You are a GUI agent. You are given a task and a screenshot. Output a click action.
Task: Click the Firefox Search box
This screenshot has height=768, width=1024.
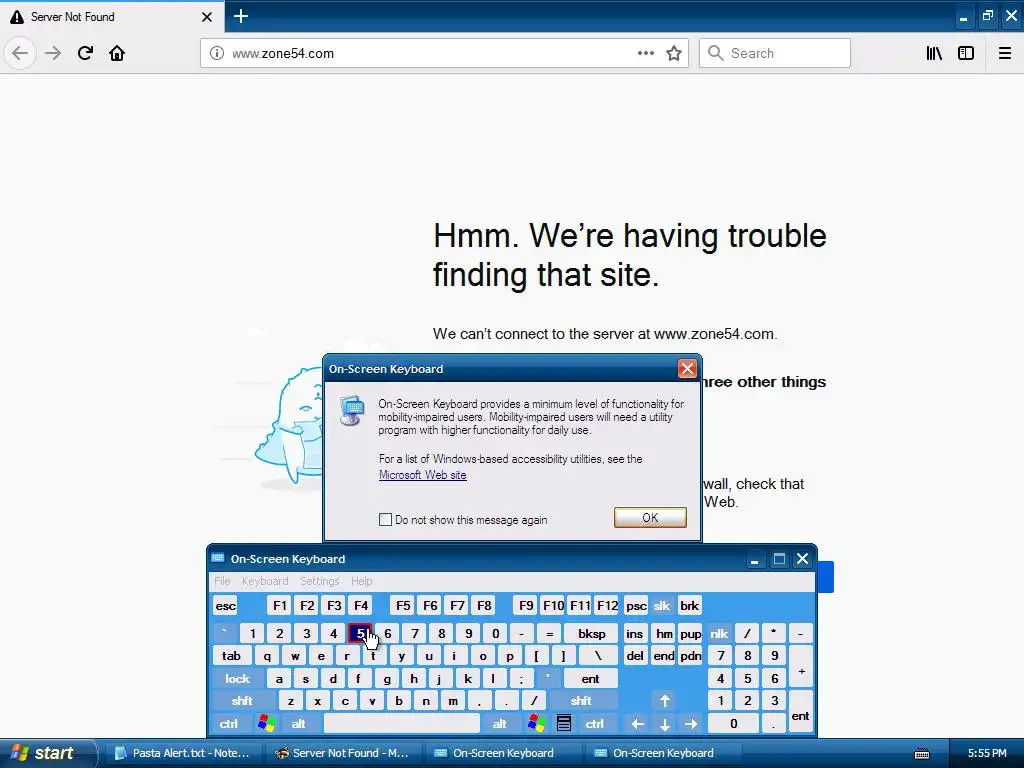coord(775,53)
